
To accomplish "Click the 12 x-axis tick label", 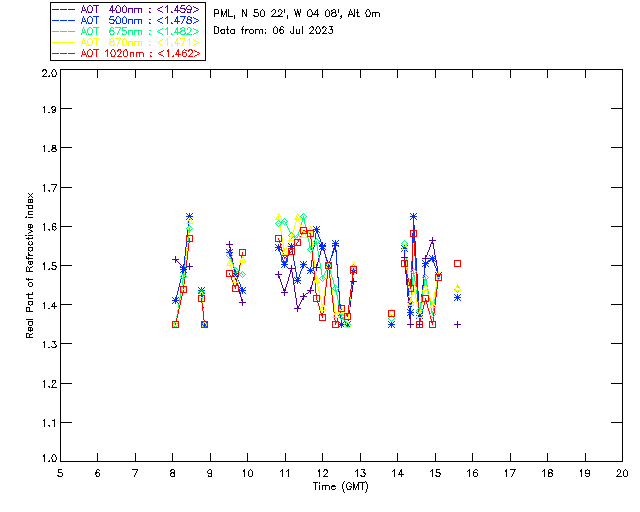I will tap(322, 473).
